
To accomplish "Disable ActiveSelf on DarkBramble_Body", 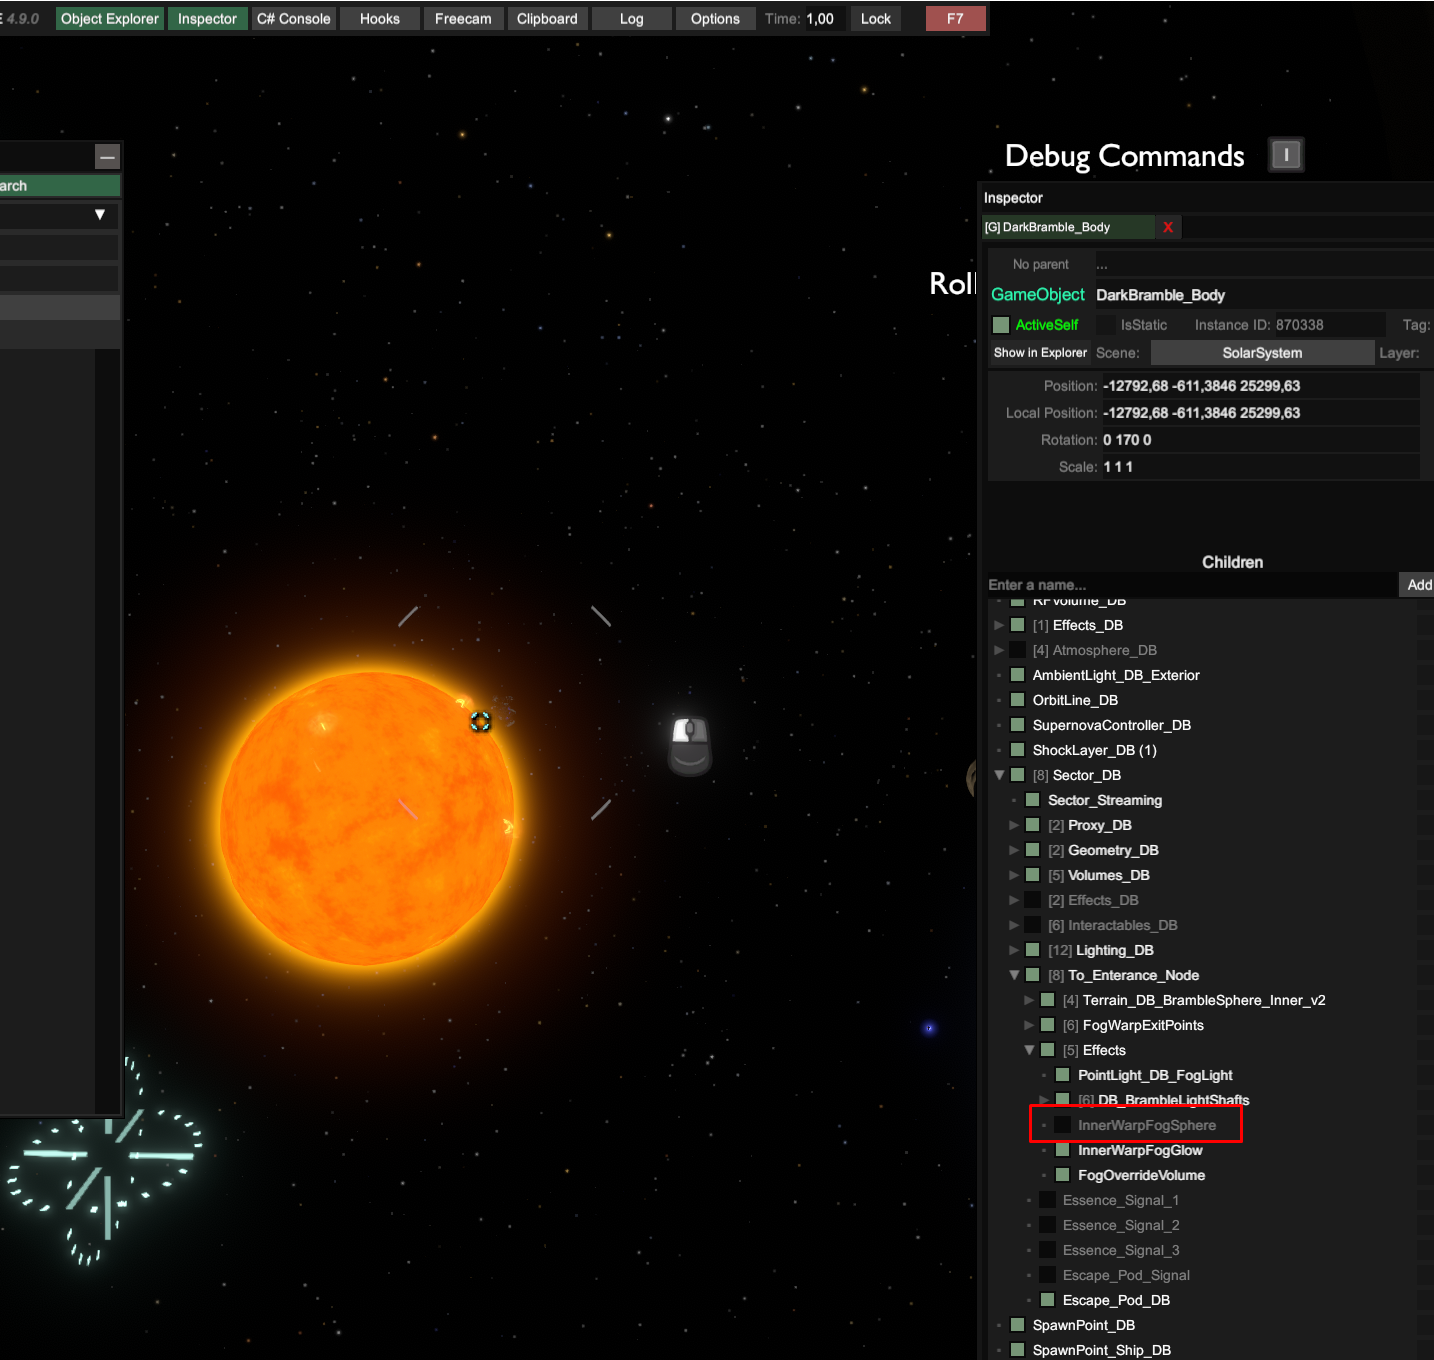I will (1001, 324).
